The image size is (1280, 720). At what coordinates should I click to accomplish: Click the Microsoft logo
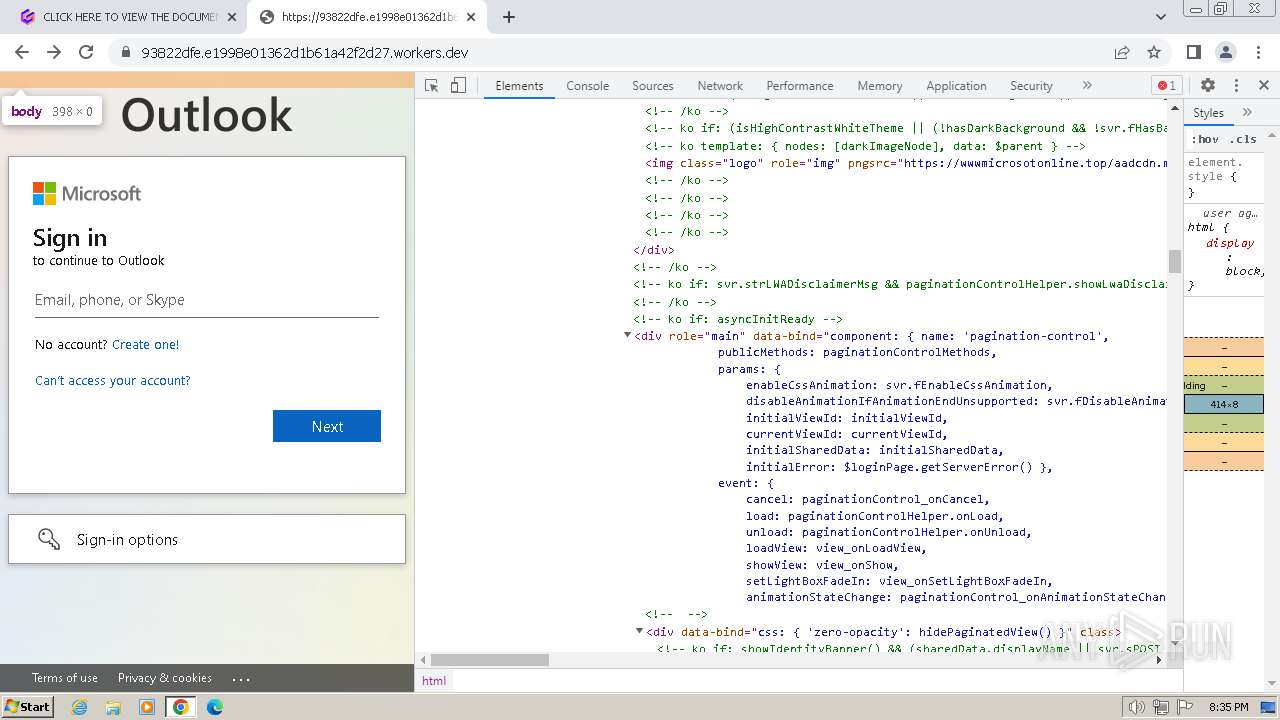click(87, 193)
